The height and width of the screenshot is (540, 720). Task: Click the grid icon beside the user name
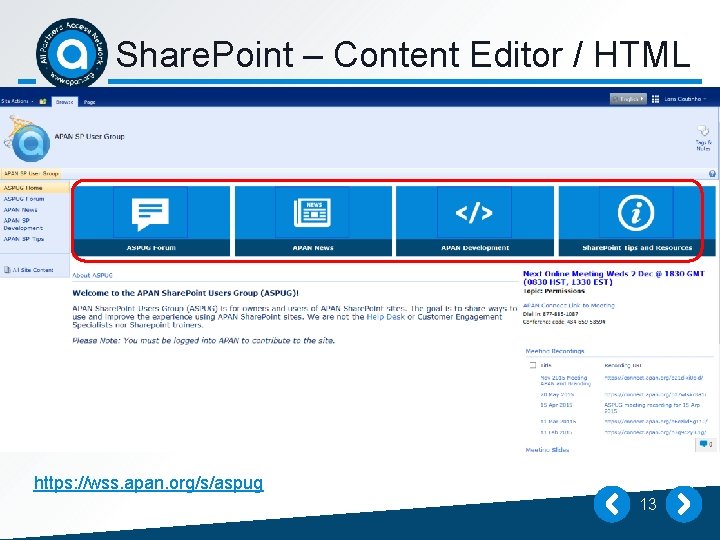tap(655, 99)
